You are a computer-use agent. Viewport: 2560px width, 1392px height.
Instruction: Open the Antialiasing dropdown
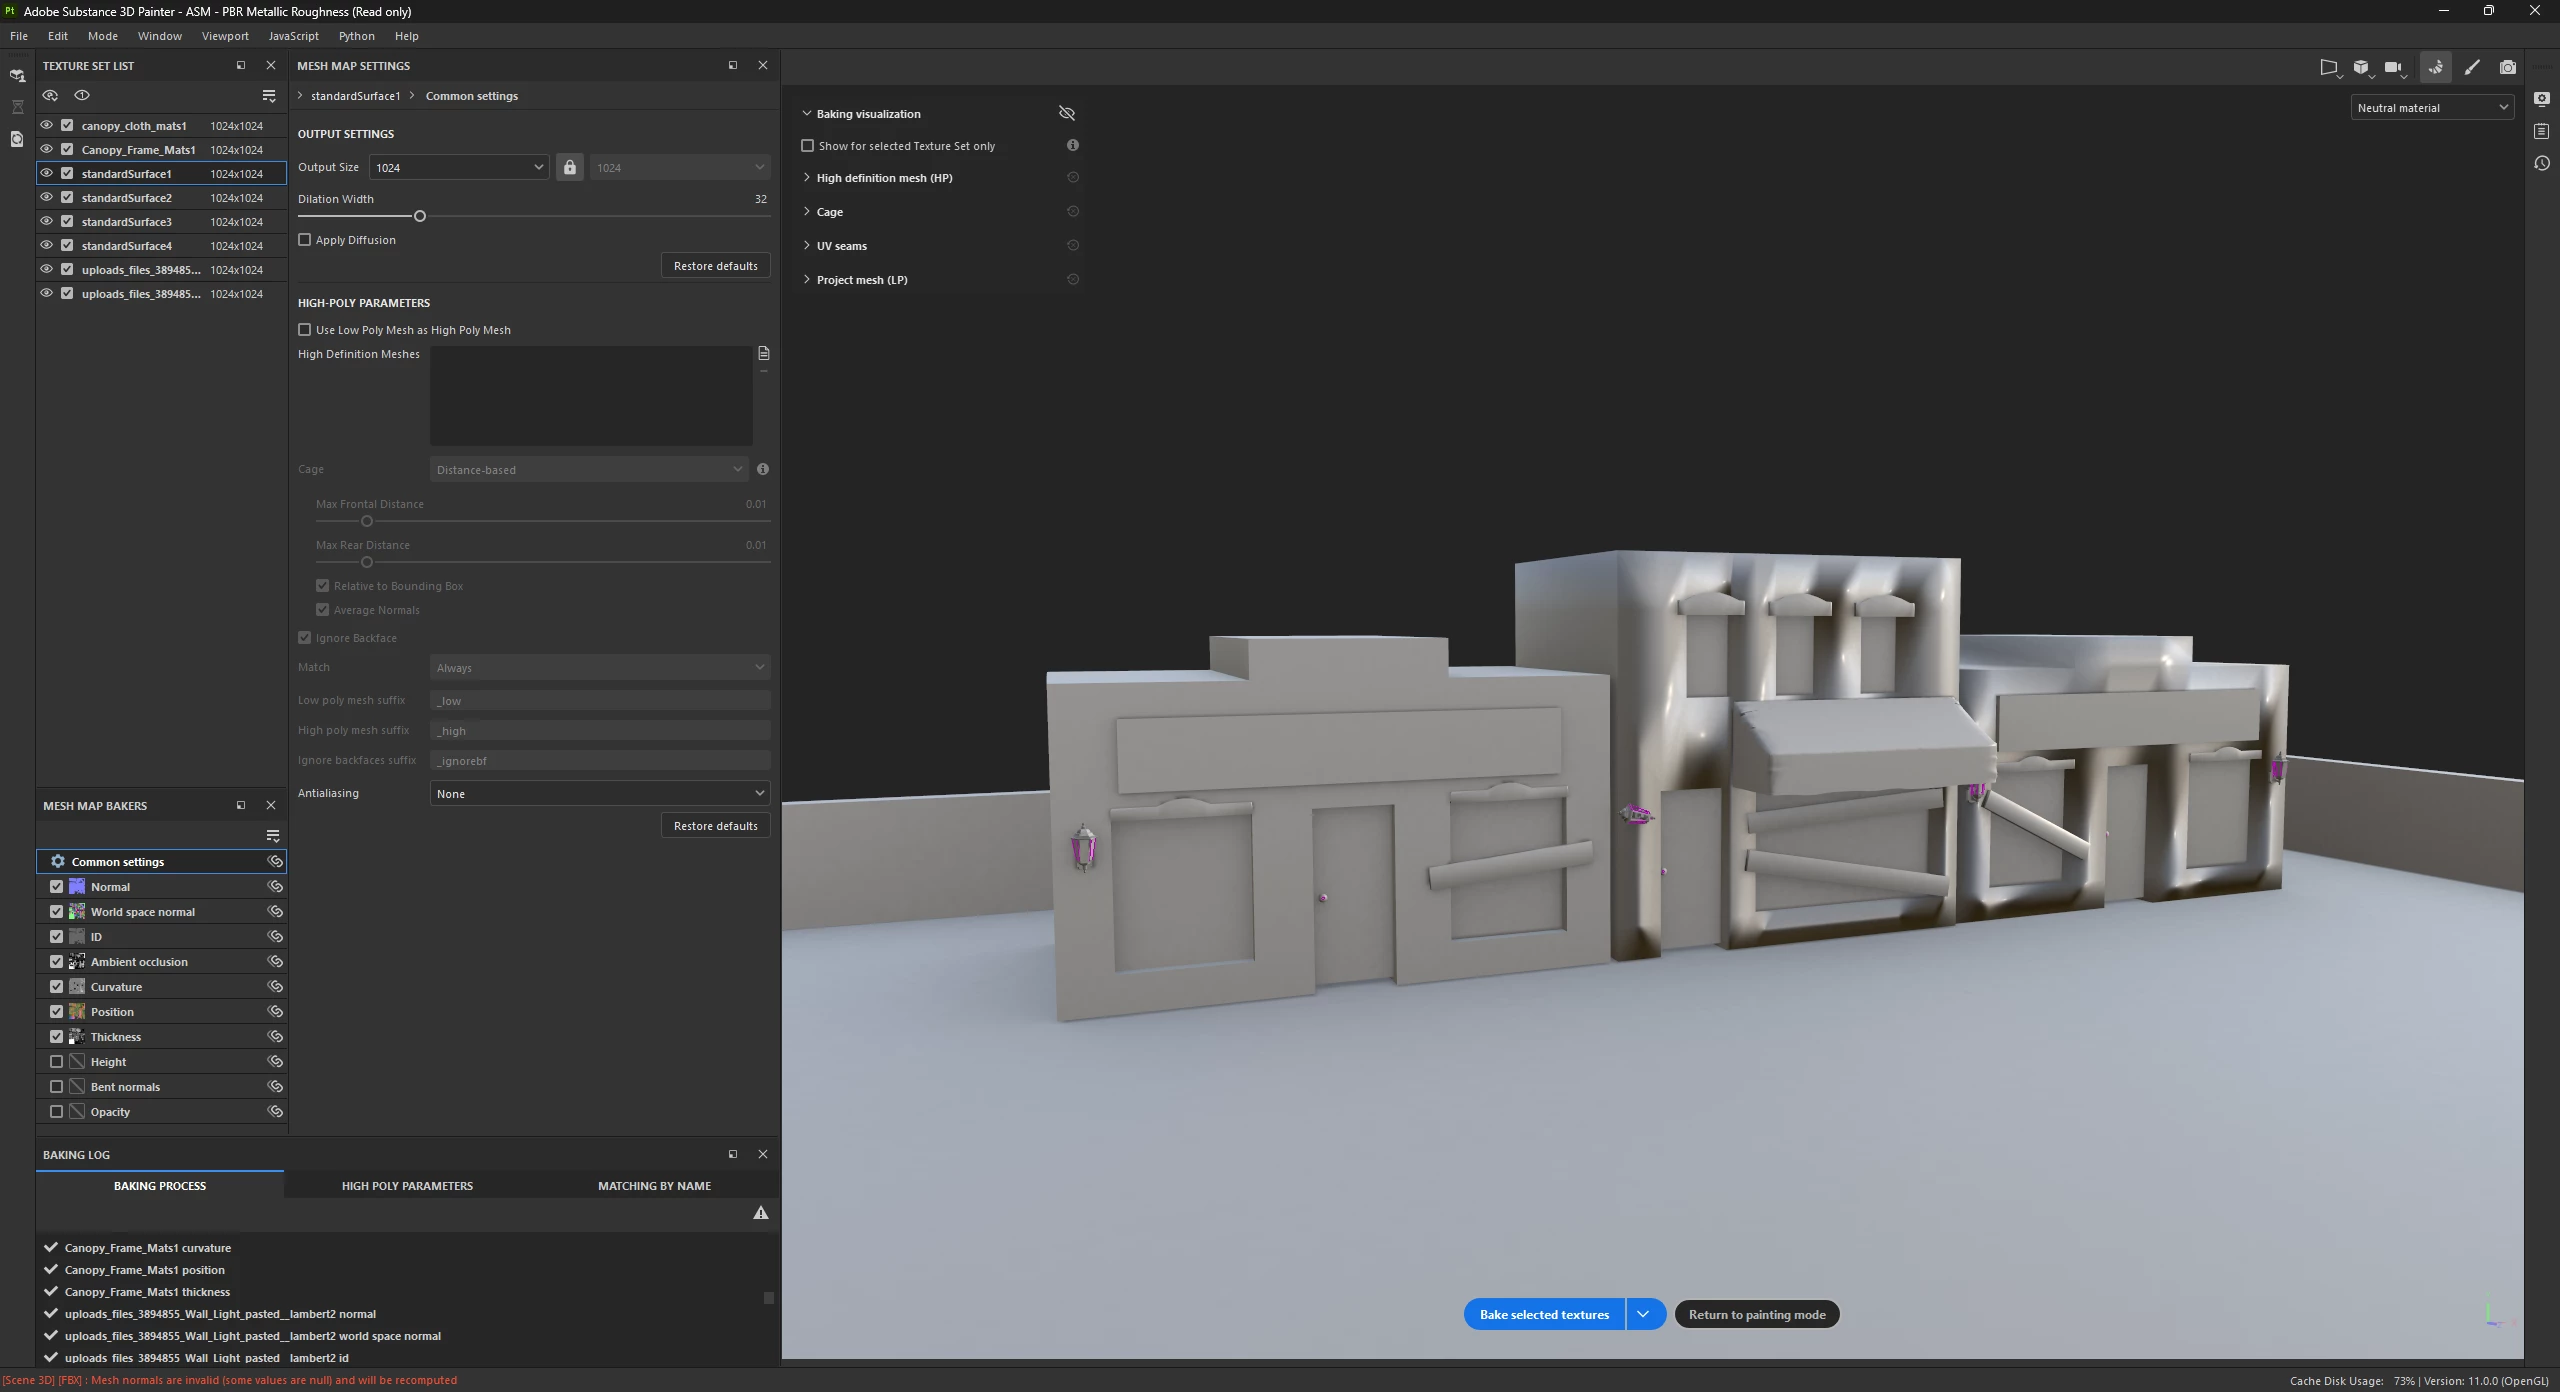[x=599, y=793]
